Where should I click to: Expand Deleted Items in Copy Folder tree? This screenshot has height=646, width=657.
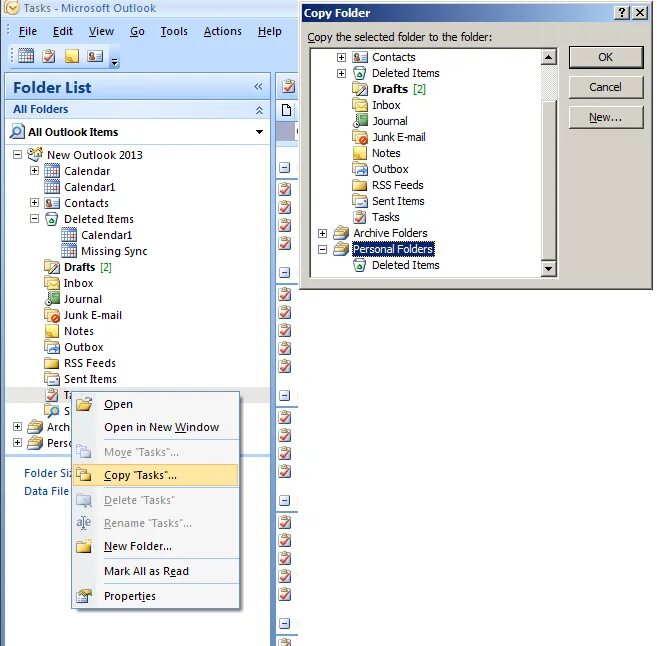click(x=341, y=73)
